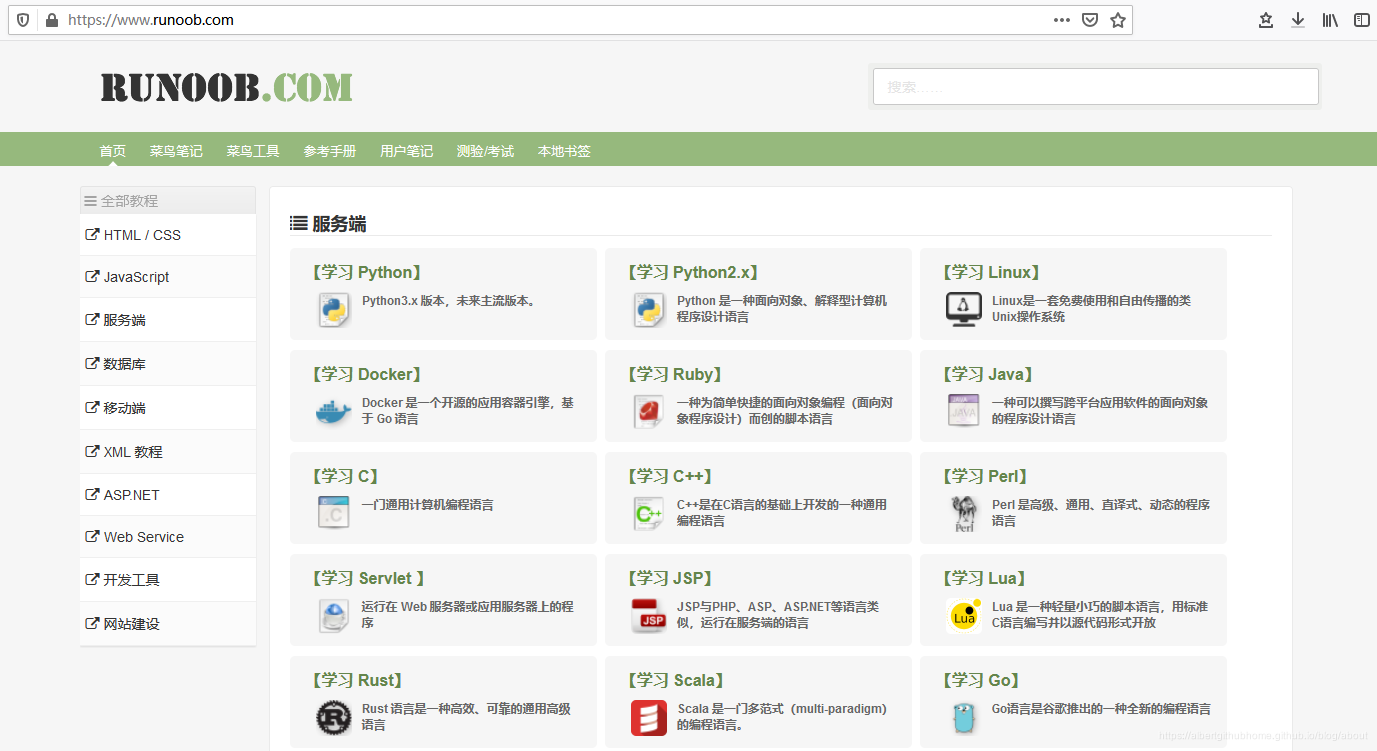
Task: Open the 本地书签 navigation item
Action: [564, 151]
